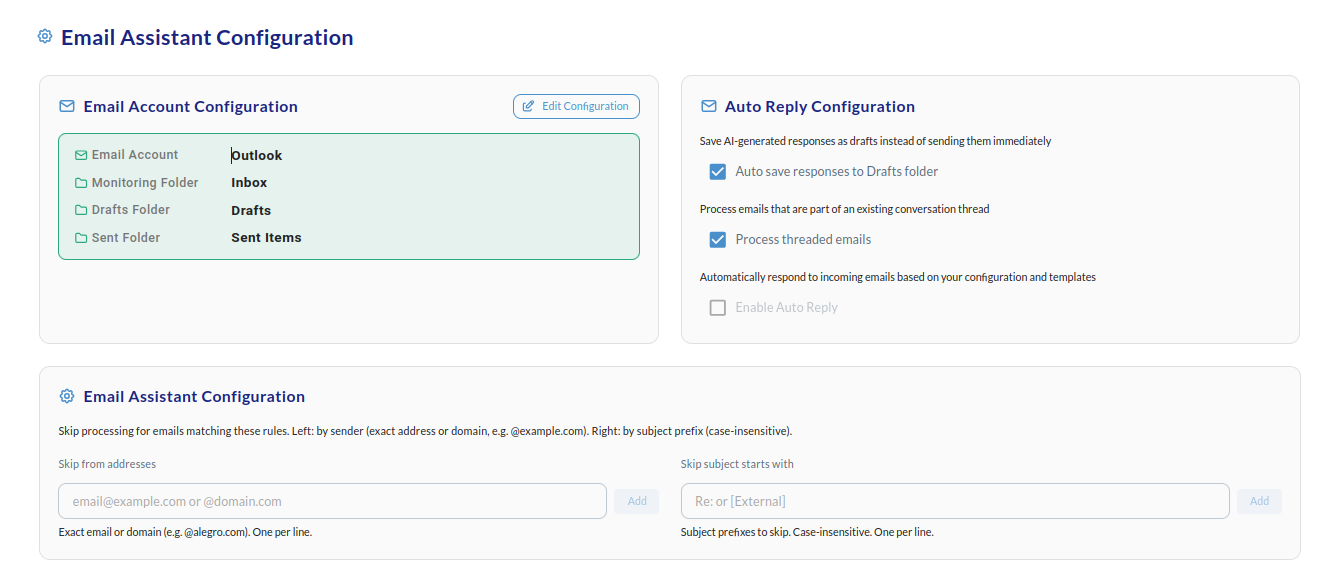Click the gear icon in lower Email Assistant Configuration panel
This screenshot has width=1328, height=578.
(67, 396)
